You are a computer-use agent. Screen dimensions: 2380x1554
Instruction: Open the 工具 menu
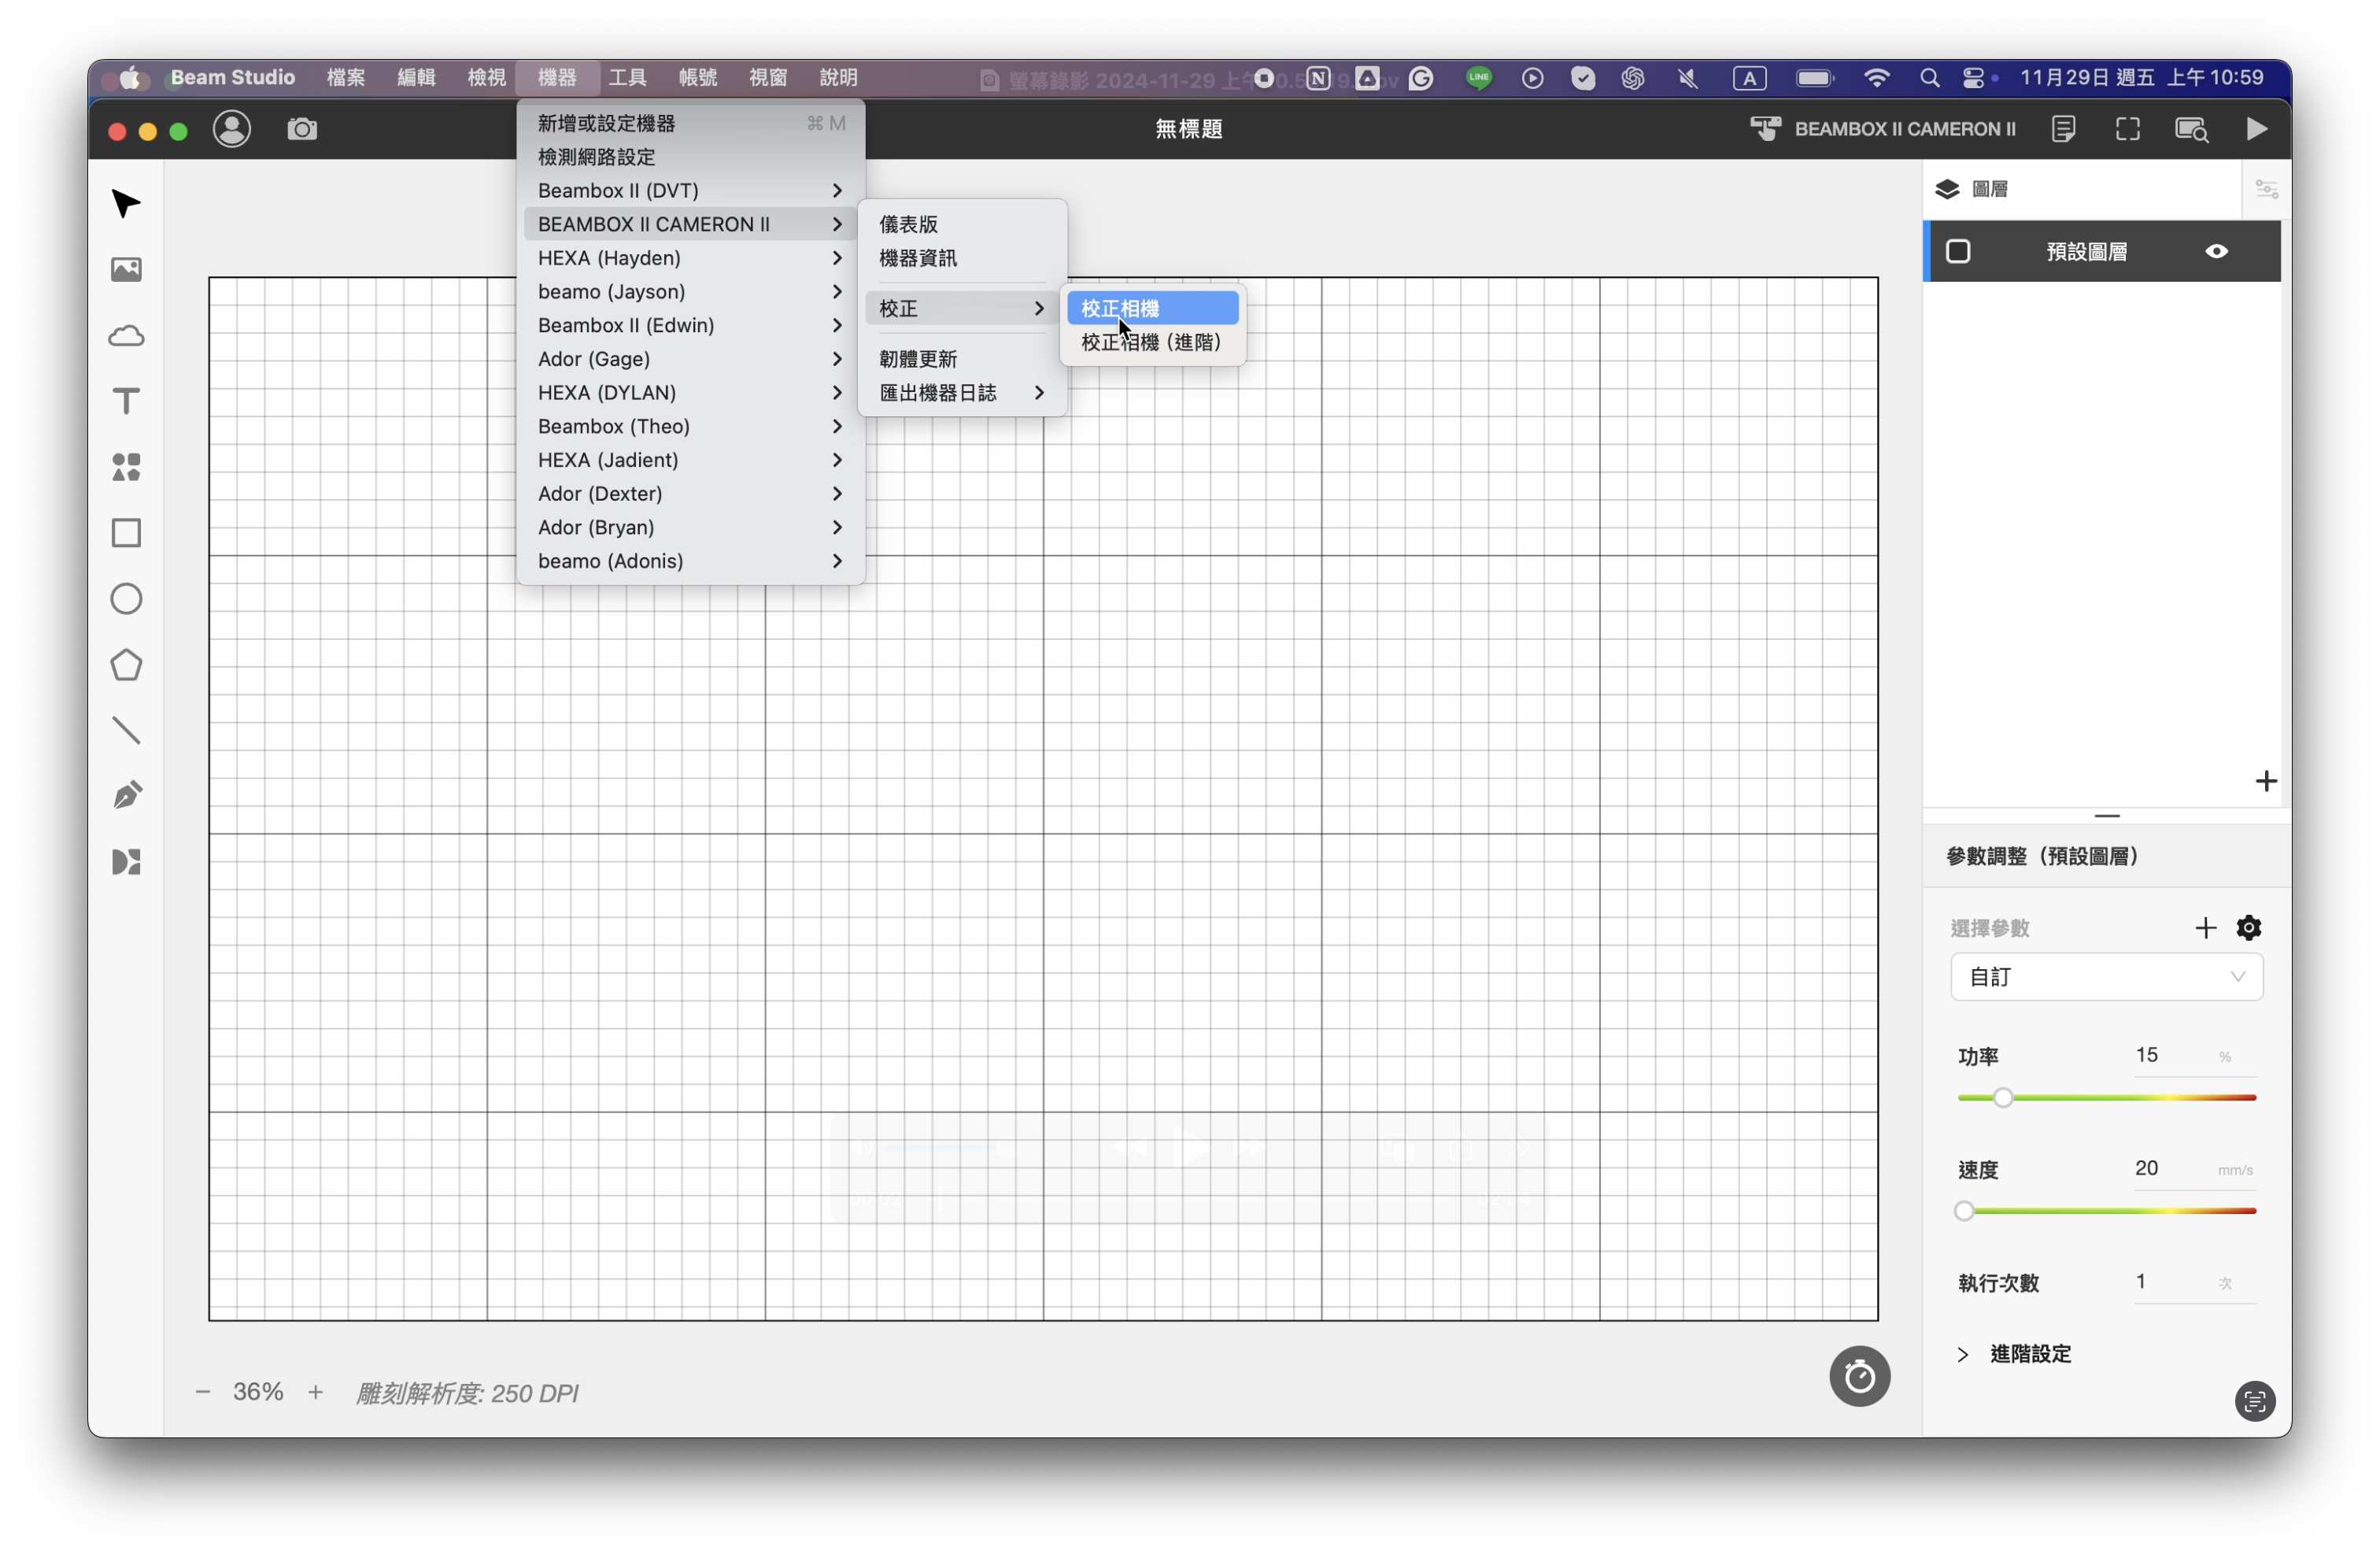[628, 77]
